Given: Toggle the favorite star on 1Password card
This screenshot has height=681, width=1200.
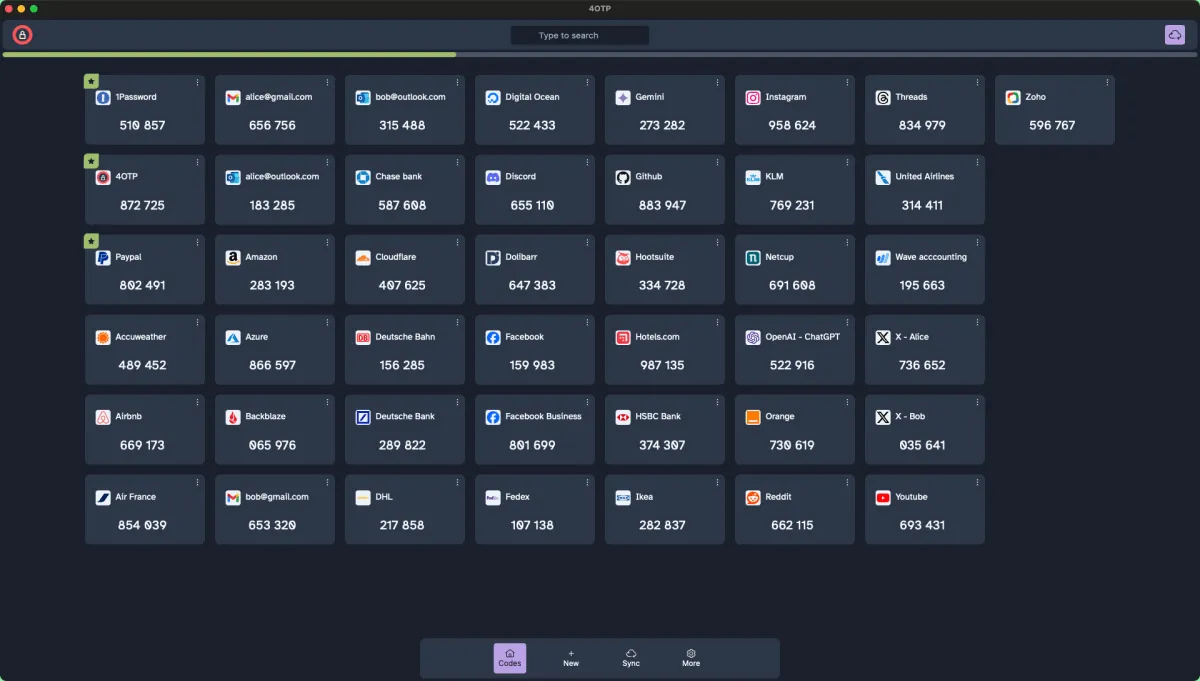Looking at the screenshot, I should click(x=91, y=81).
